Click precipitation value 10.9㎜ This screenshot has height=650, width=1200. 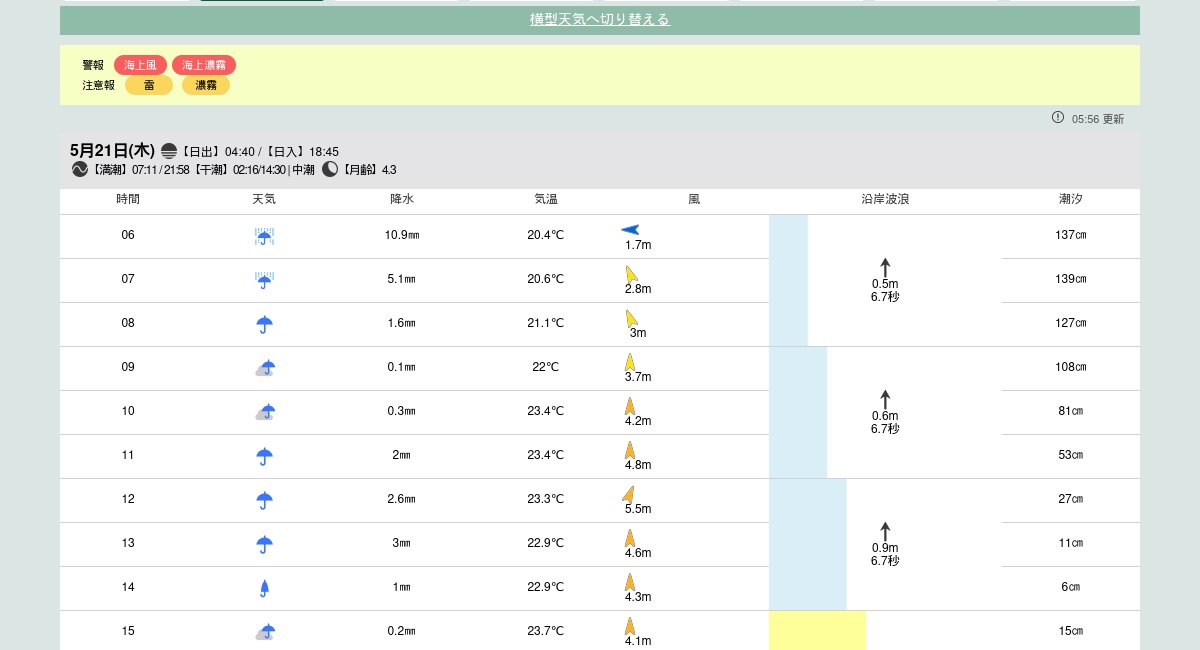402,235
